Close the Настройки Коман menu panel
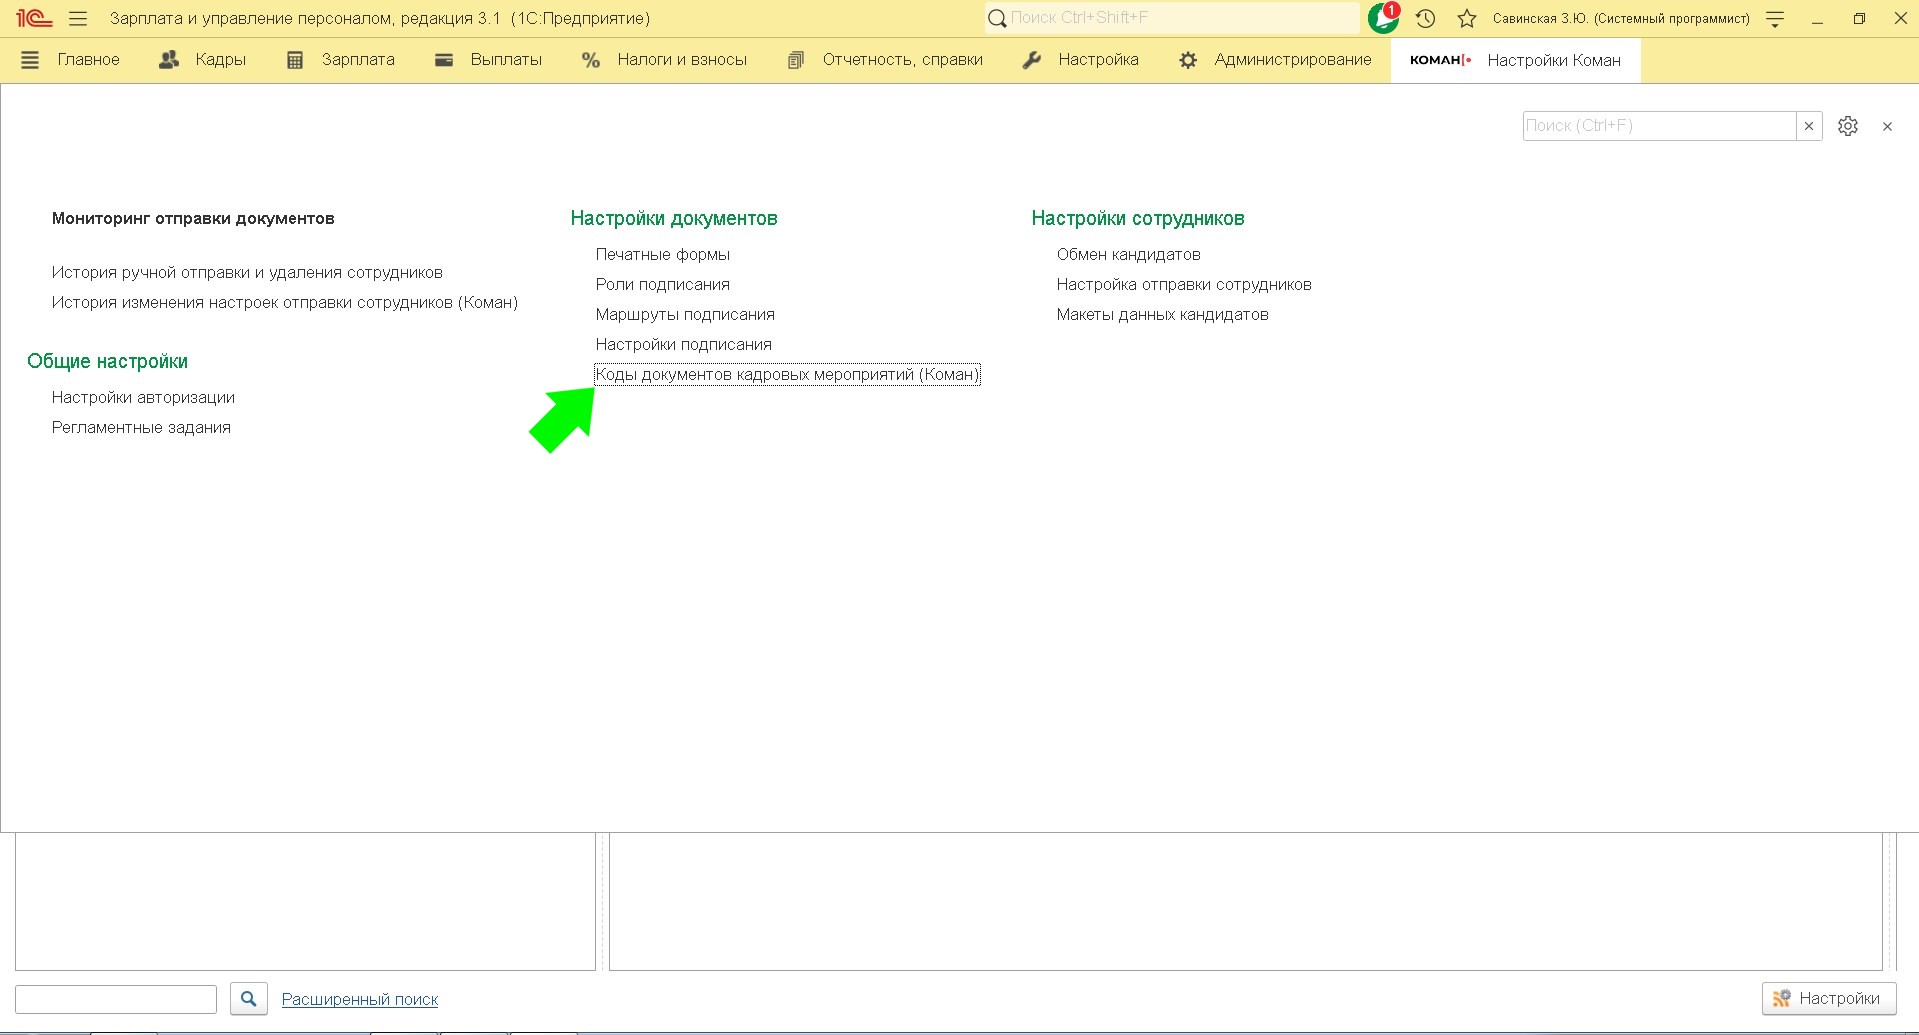The height and width of the screenshot is (1035, 1919). [1887, 126]
